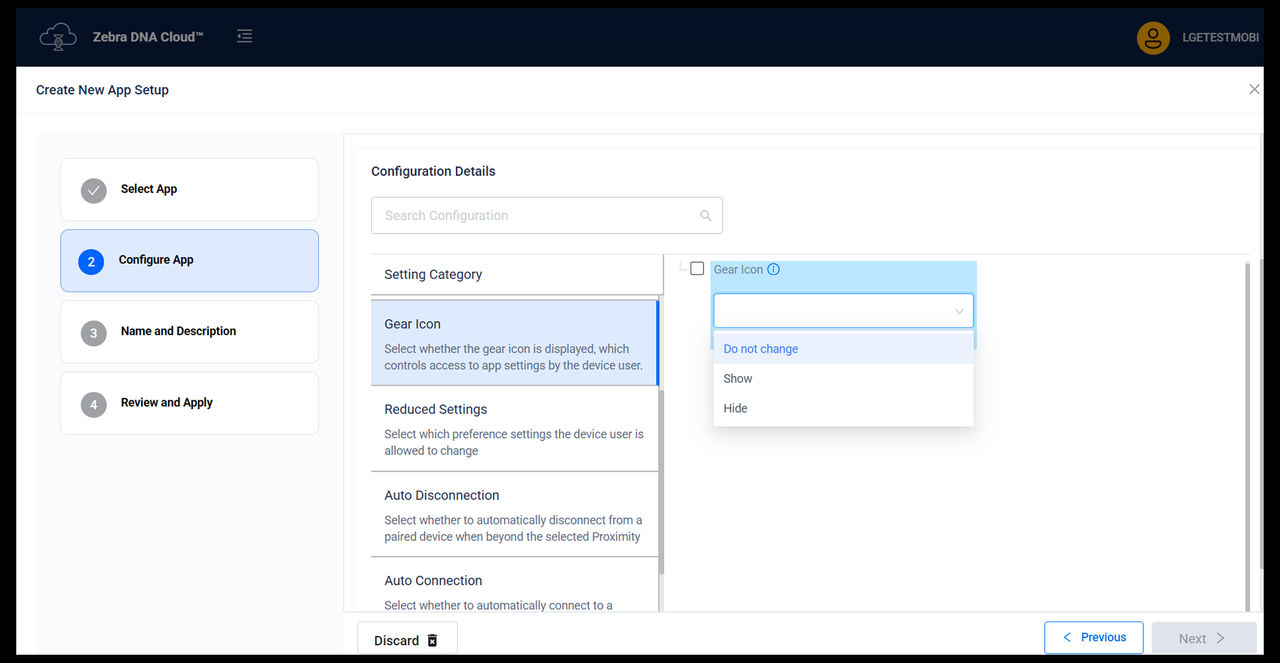Click the Previous button

click(x=1093, y=637)
